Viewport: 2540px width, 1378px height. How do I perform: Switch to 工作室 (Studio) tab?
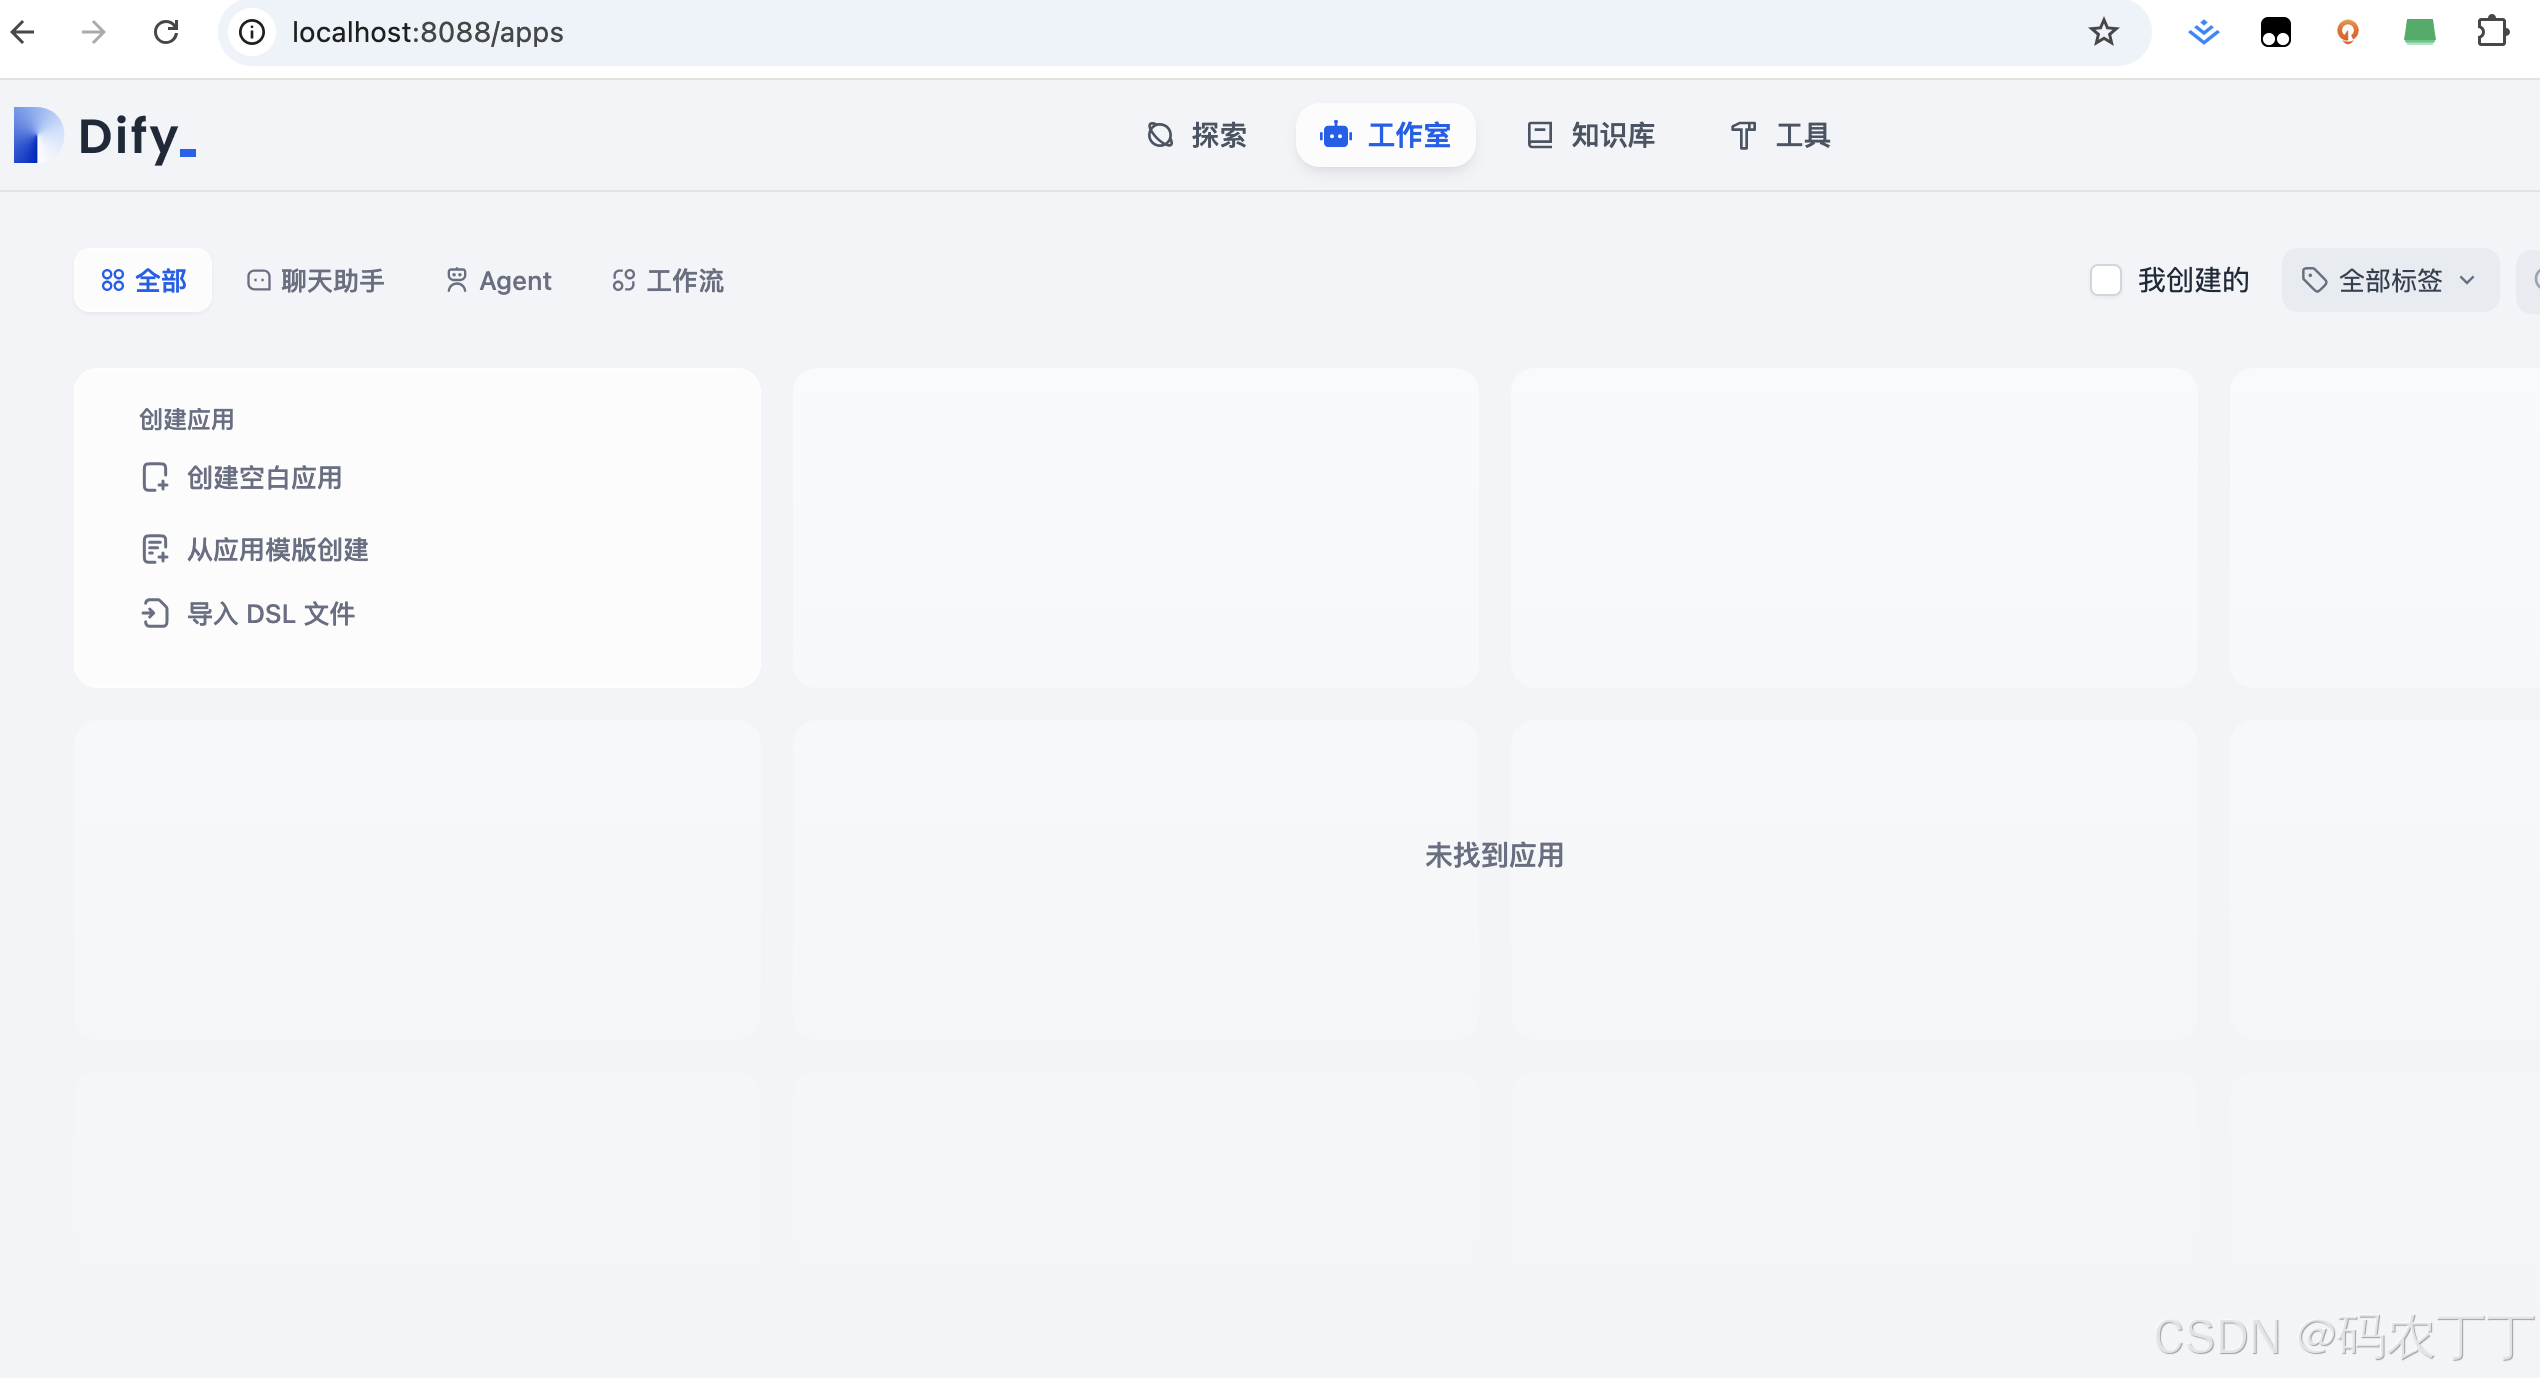tap(1385, 135)
